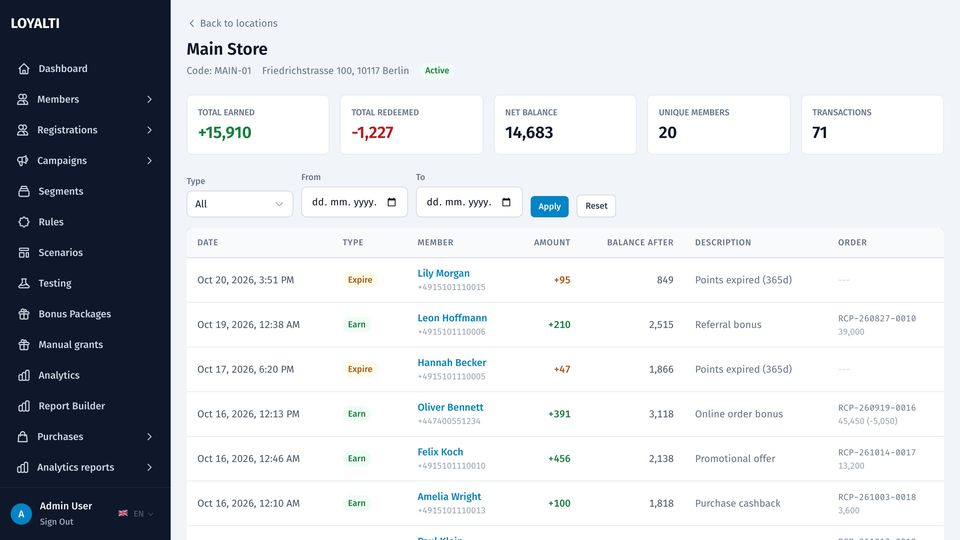Click the Amount column header

552,242
